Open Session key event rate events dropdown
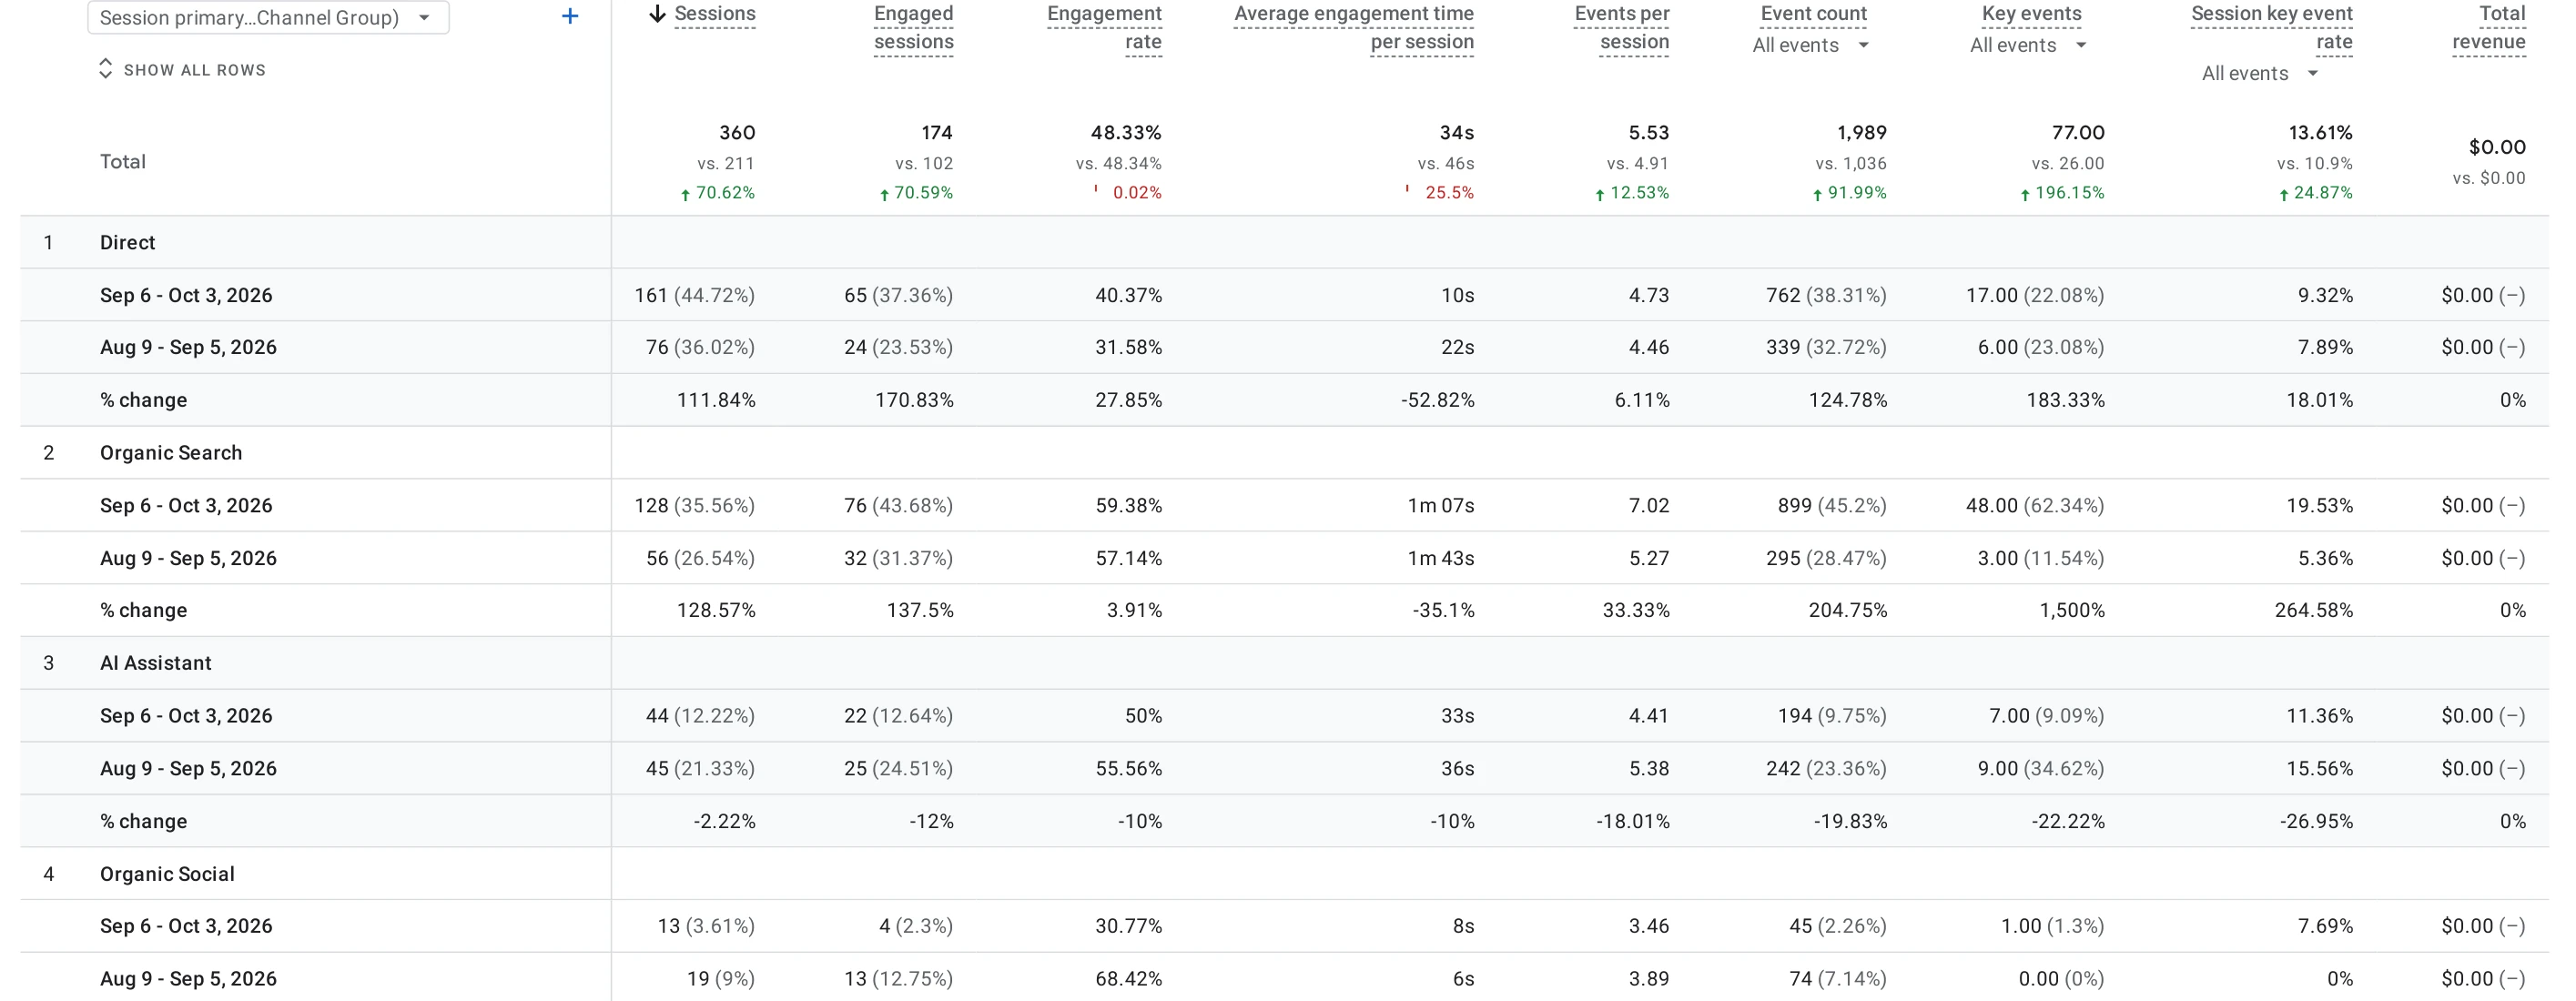The width and height of the screenshot is (2576, 1001). tap(2259, 73)
